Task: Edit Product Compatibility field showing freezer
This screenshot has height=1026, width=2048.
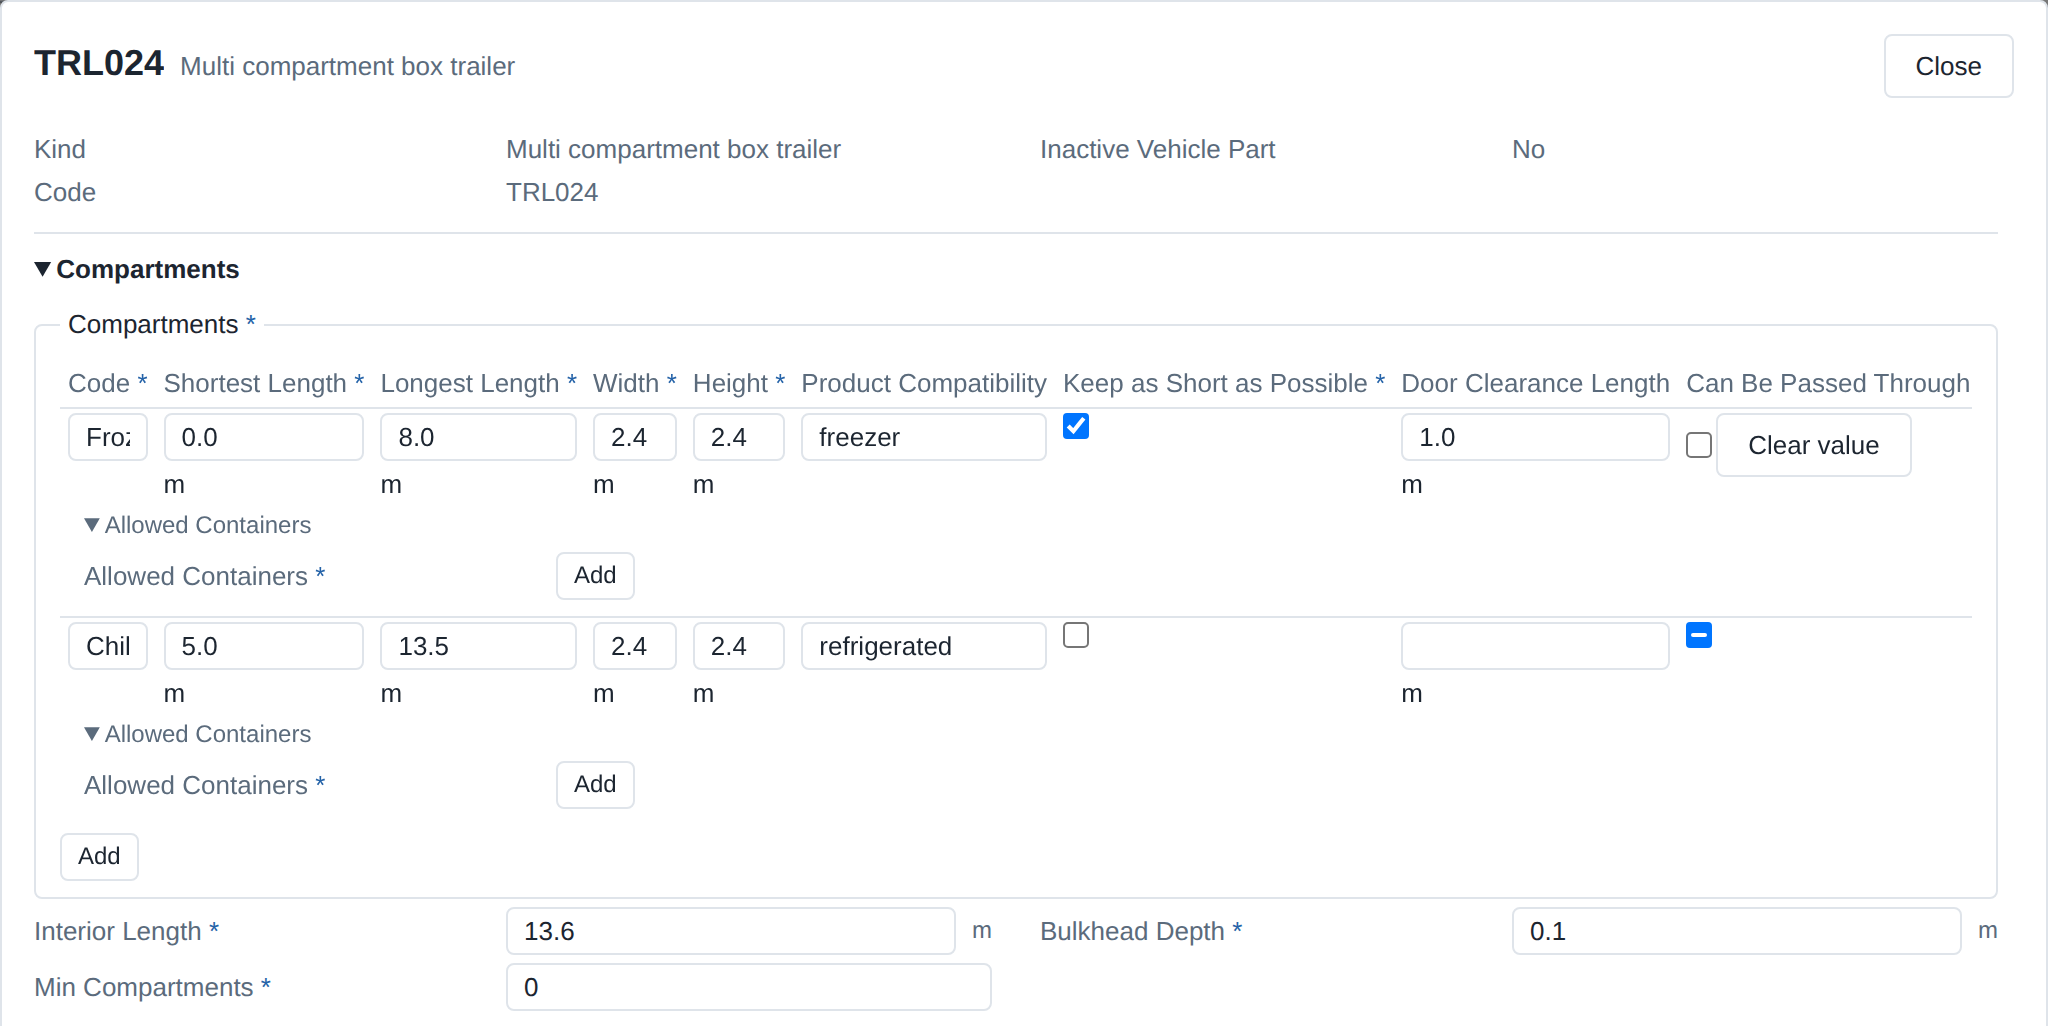Action: 924,437
